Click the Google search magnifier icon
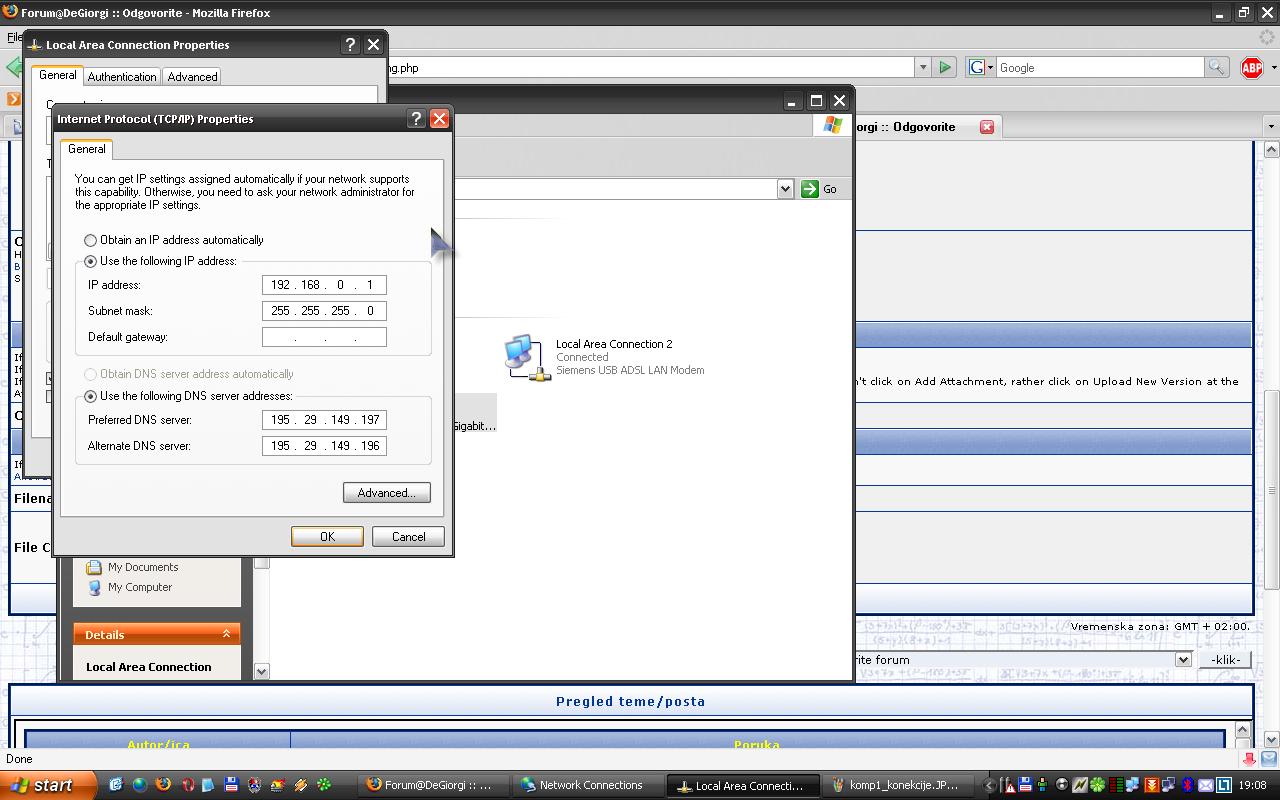The width and height of the screenshot is (1280, 800). coord(1216,68)
